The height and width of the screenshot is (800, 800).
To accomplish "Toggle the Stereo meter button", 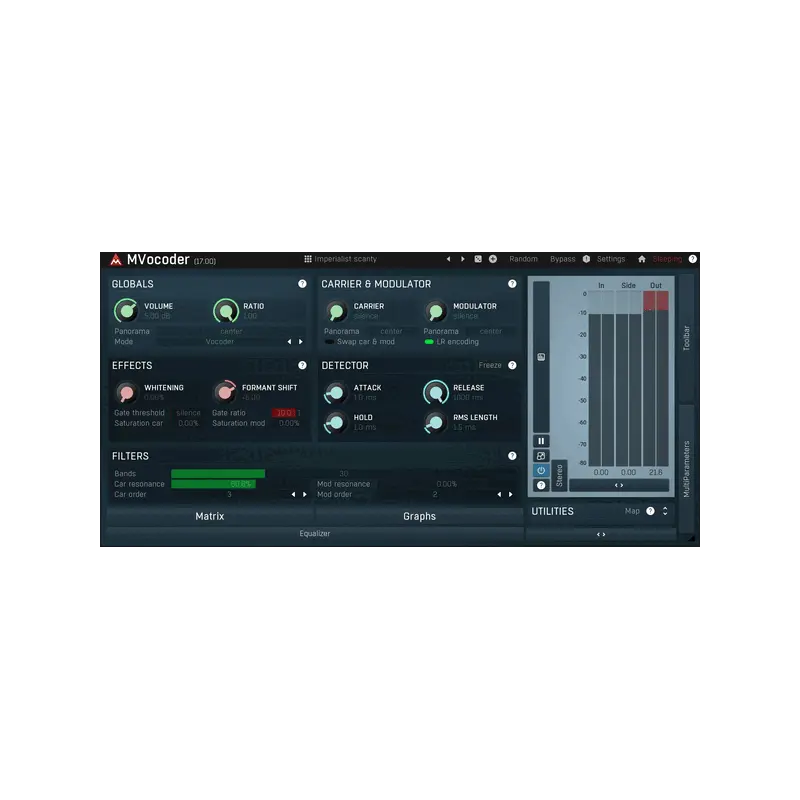I will tap(559, 476).
